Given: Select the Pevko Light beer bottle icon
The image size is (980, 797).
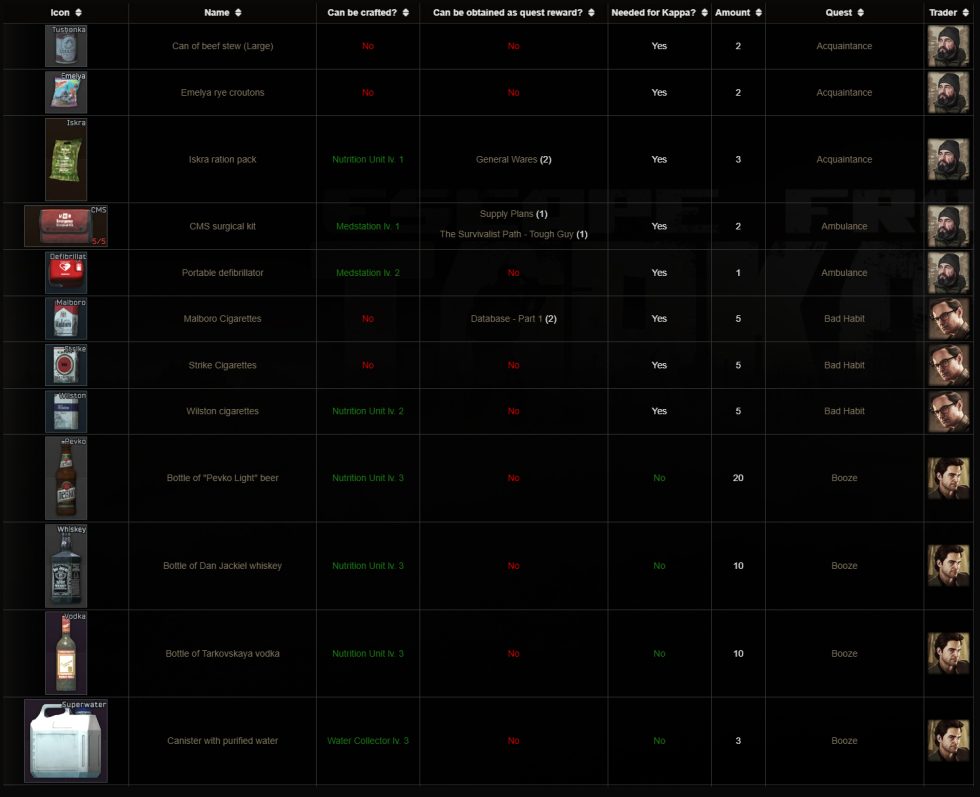Looking at the screenshot, I should [65, 478].
